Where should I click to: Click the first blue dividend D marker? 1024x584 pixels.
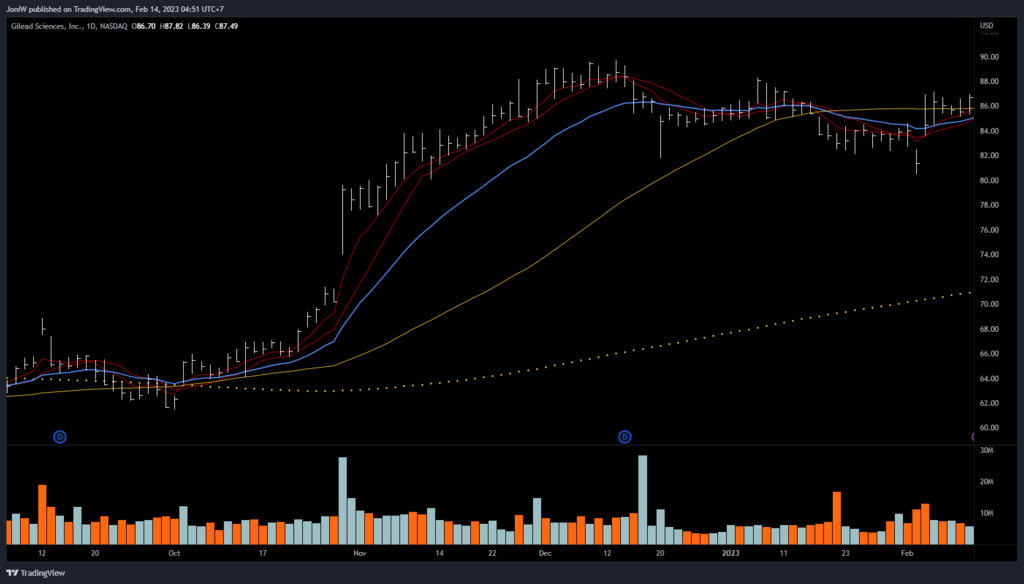click(x=60, y=437)
